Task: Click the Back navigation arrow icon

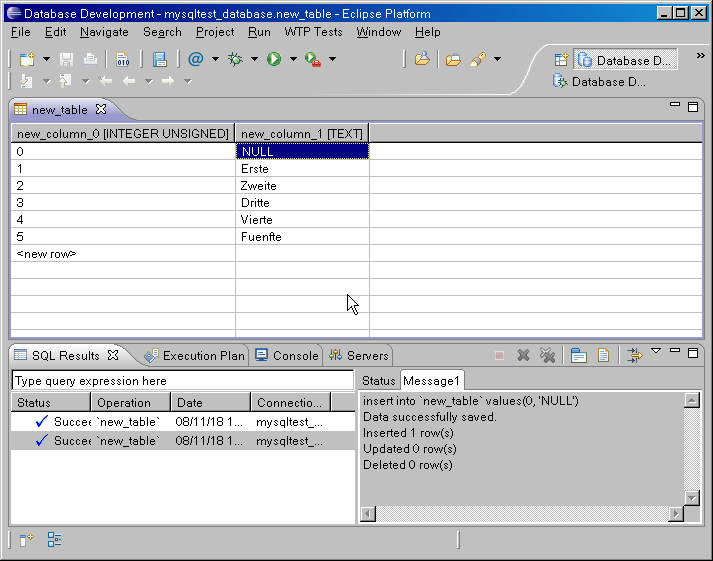Action: coord(129,81)
